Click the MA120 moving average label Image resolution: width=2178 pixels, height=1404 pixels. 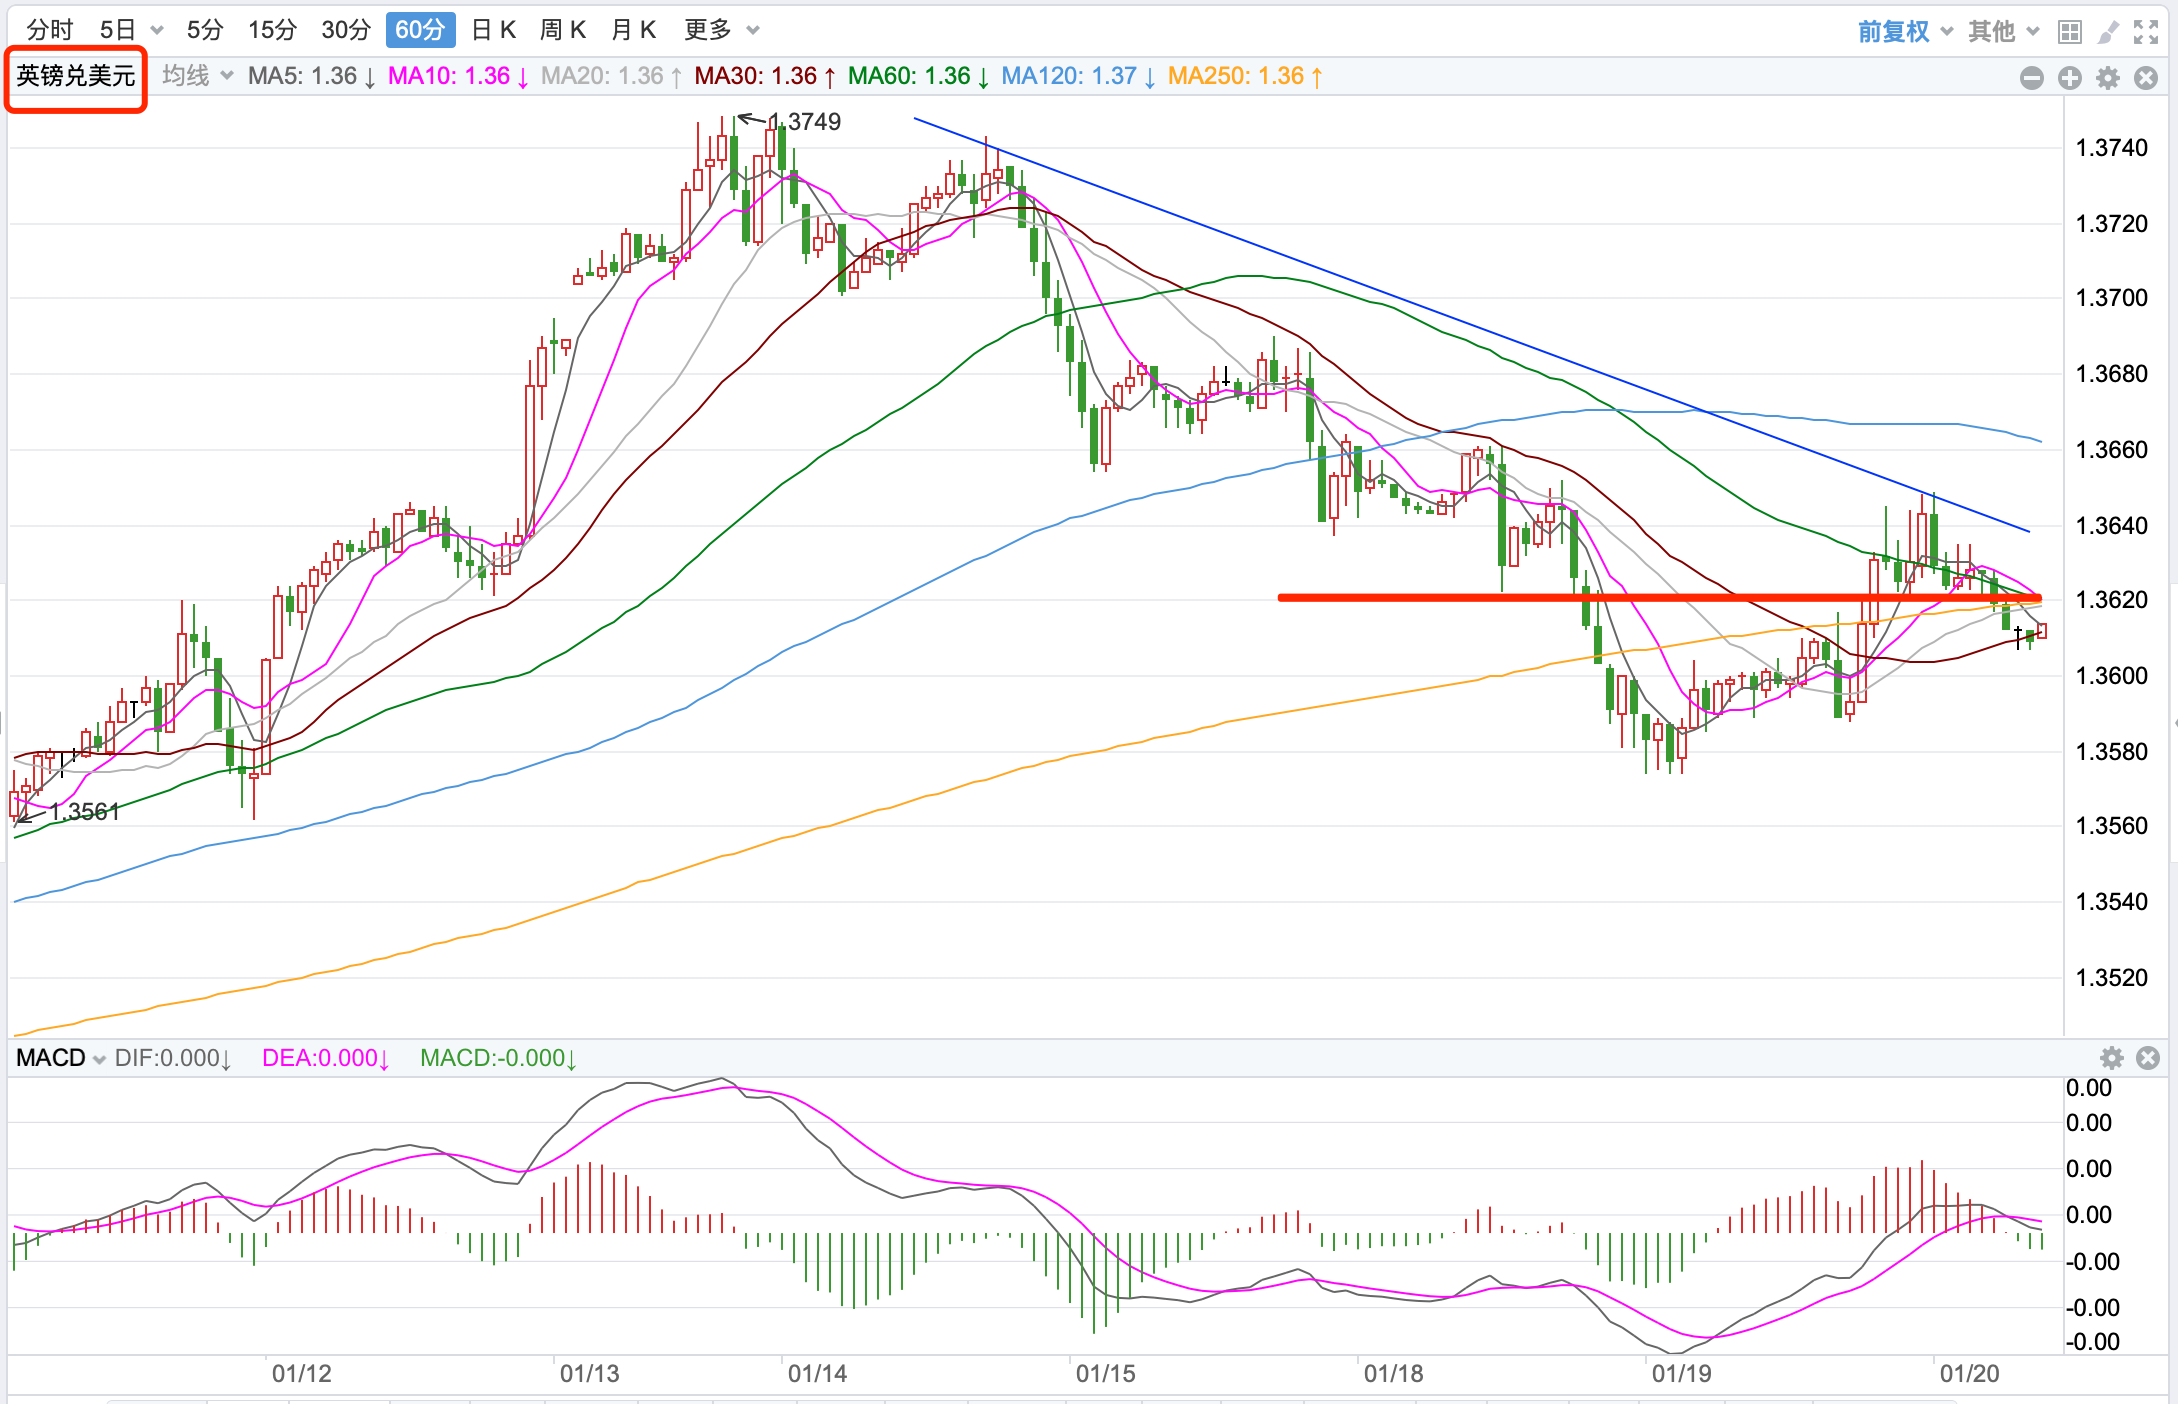tap(1078, 76)
